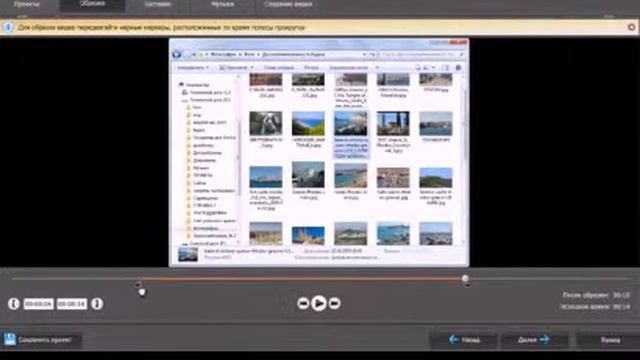Click the video preview area
This screenshot has height=360, width=640.
pyautogui.click(x=319, y=152)
